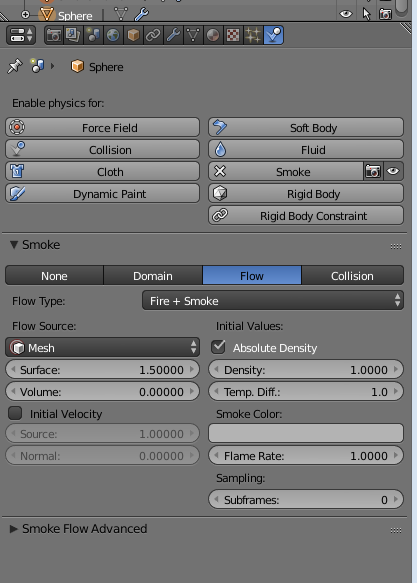Click the Volume value field
Screen dimensions: 417x583
point(103,392)
